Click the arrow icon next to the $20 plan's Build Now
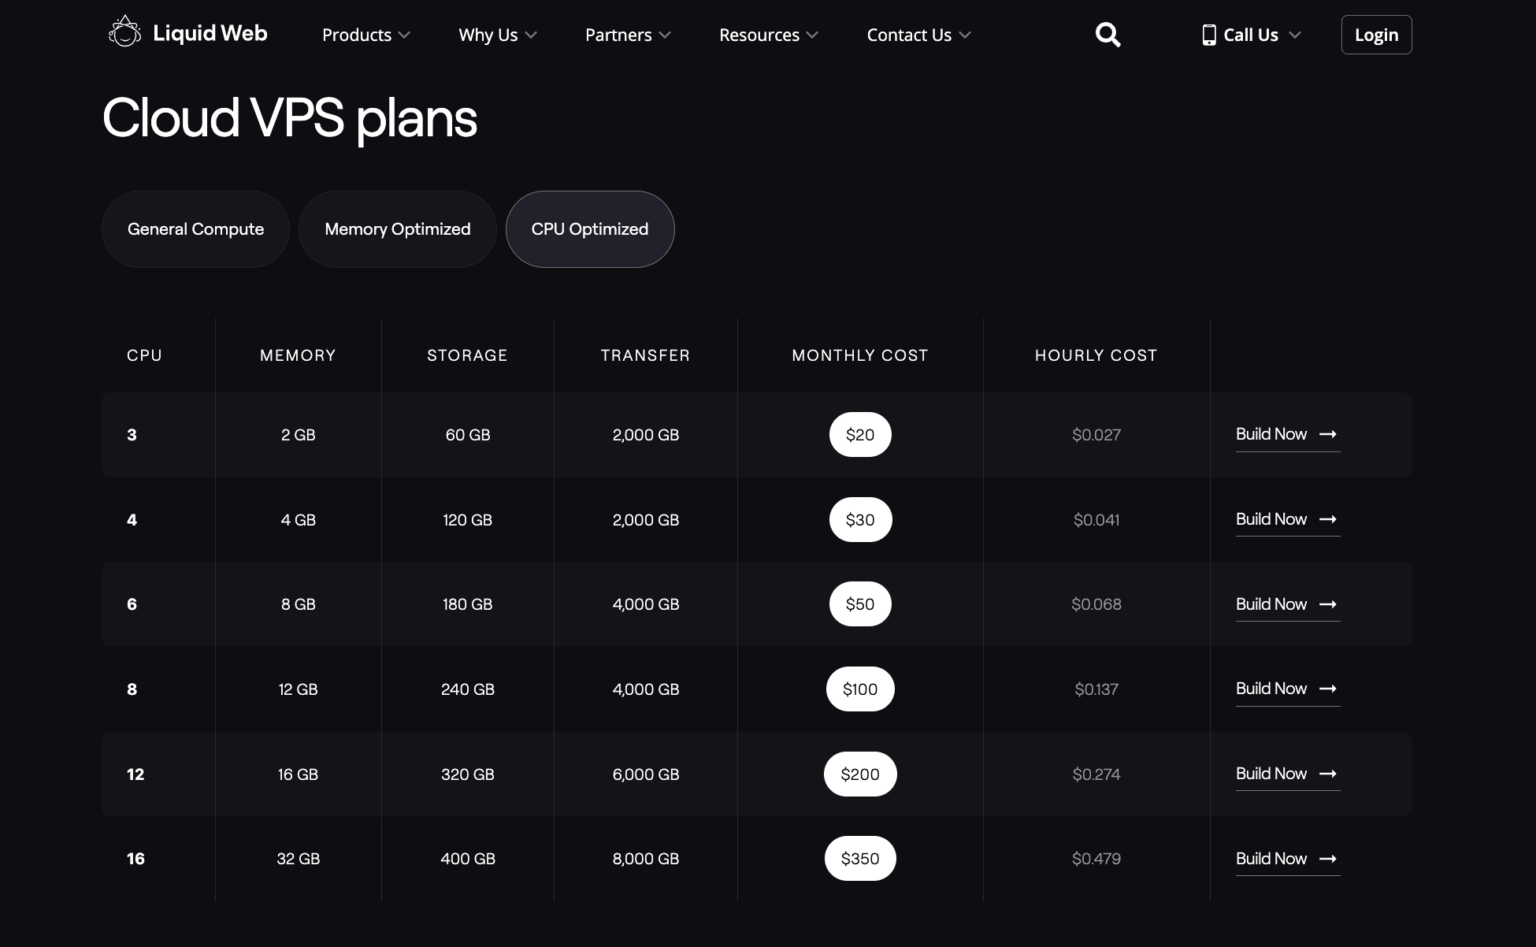 tap(1328, 434)
